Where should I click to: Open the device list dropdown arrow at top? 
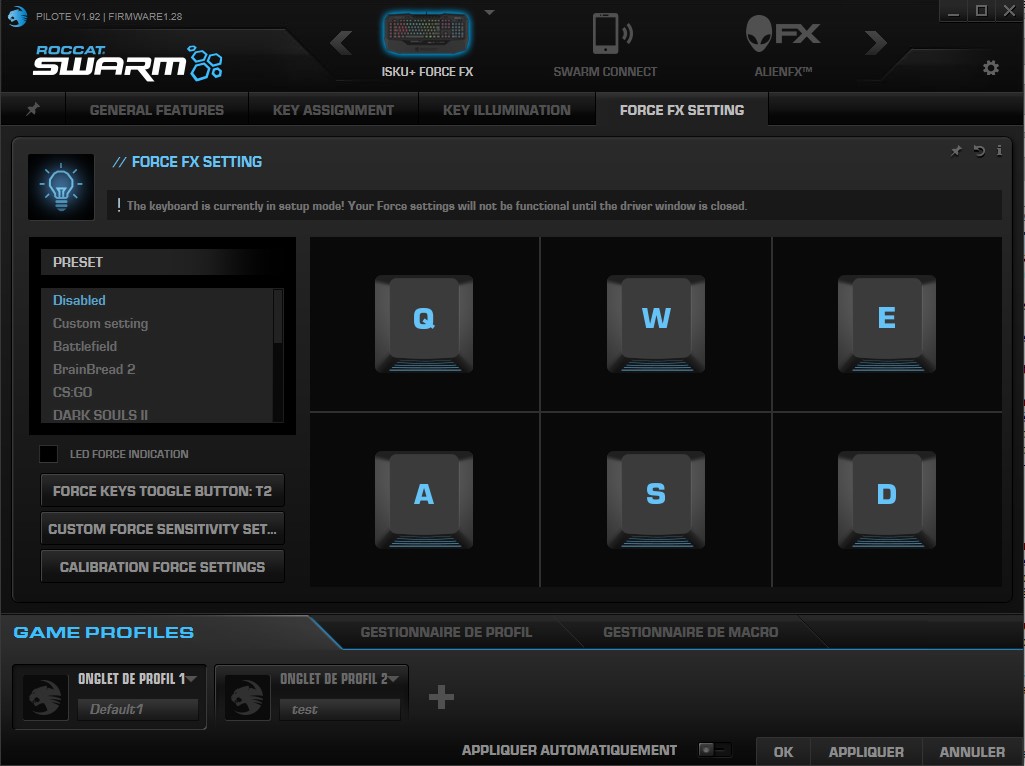point(489,13)
